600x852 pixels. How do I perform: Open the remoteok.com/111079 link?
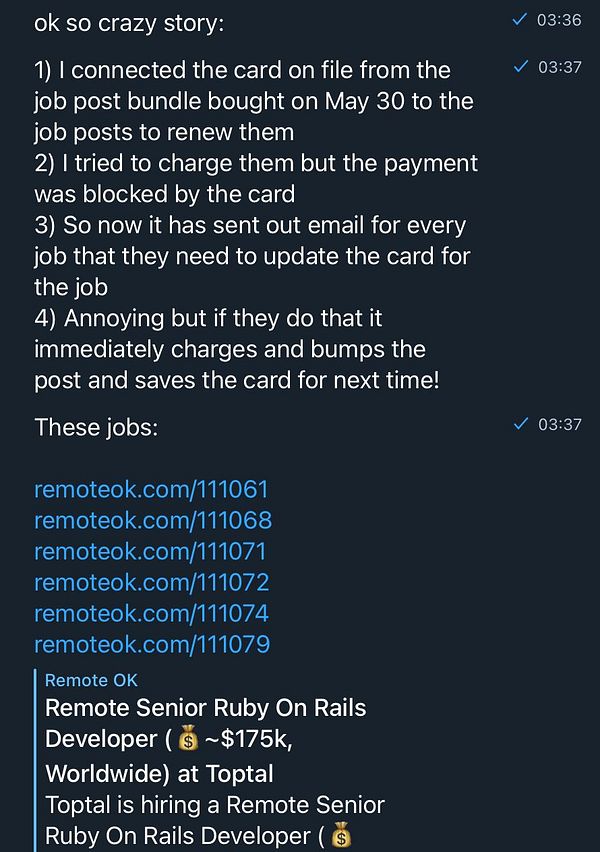tap(152, 645)
